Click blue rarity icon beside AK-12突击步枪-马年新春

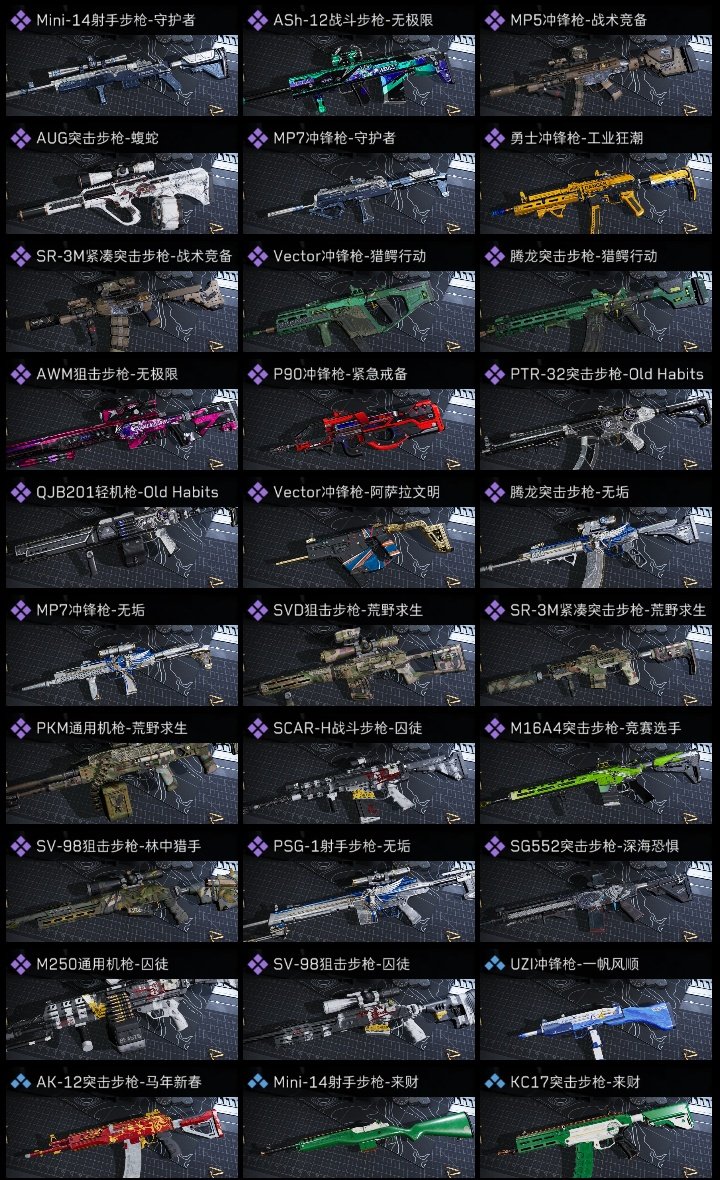[x=20, y=1082]
